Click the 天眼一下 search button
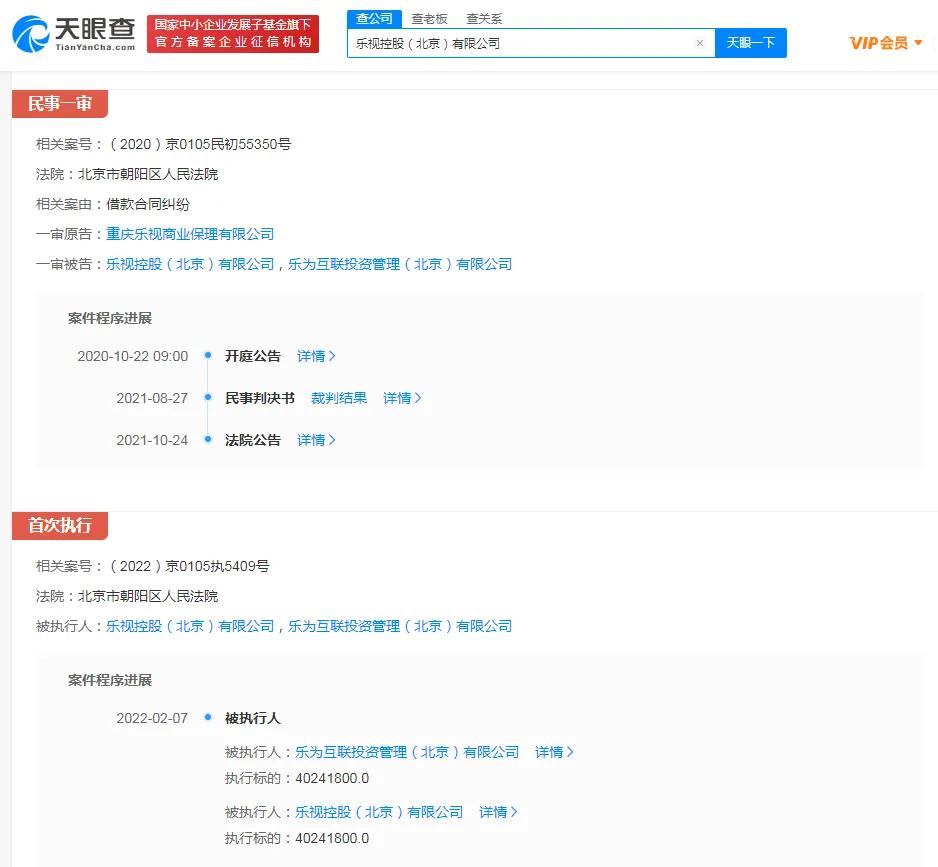 point(751,43)
